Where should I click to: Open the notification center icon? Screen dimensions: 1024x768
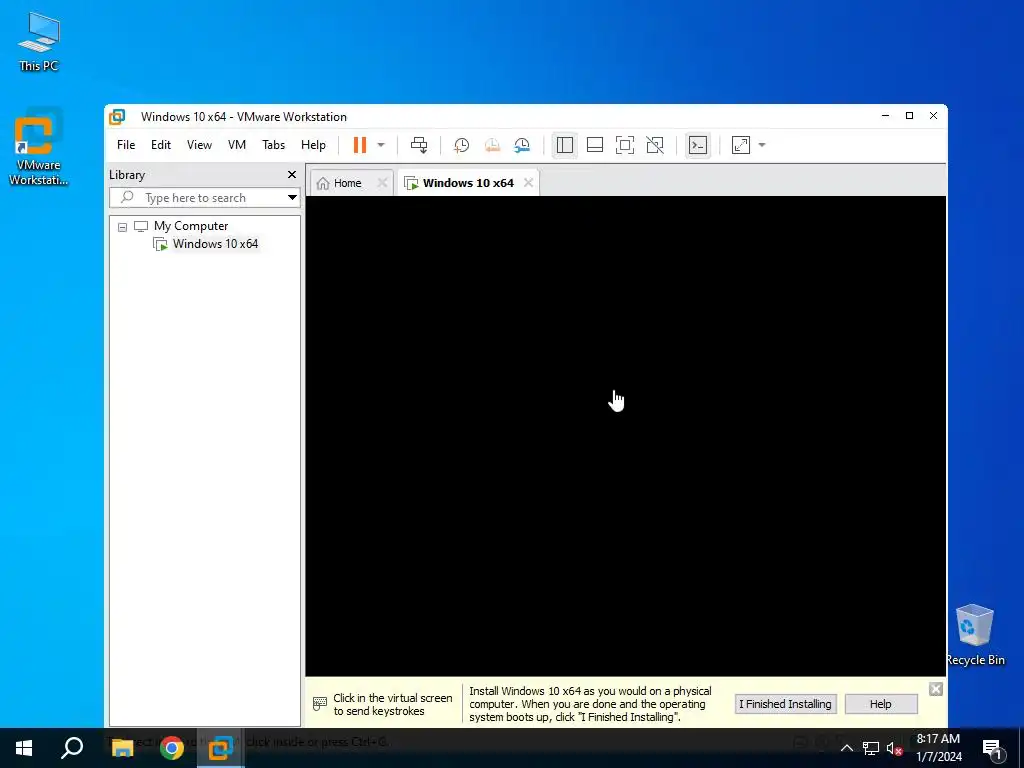click(992, 748)
